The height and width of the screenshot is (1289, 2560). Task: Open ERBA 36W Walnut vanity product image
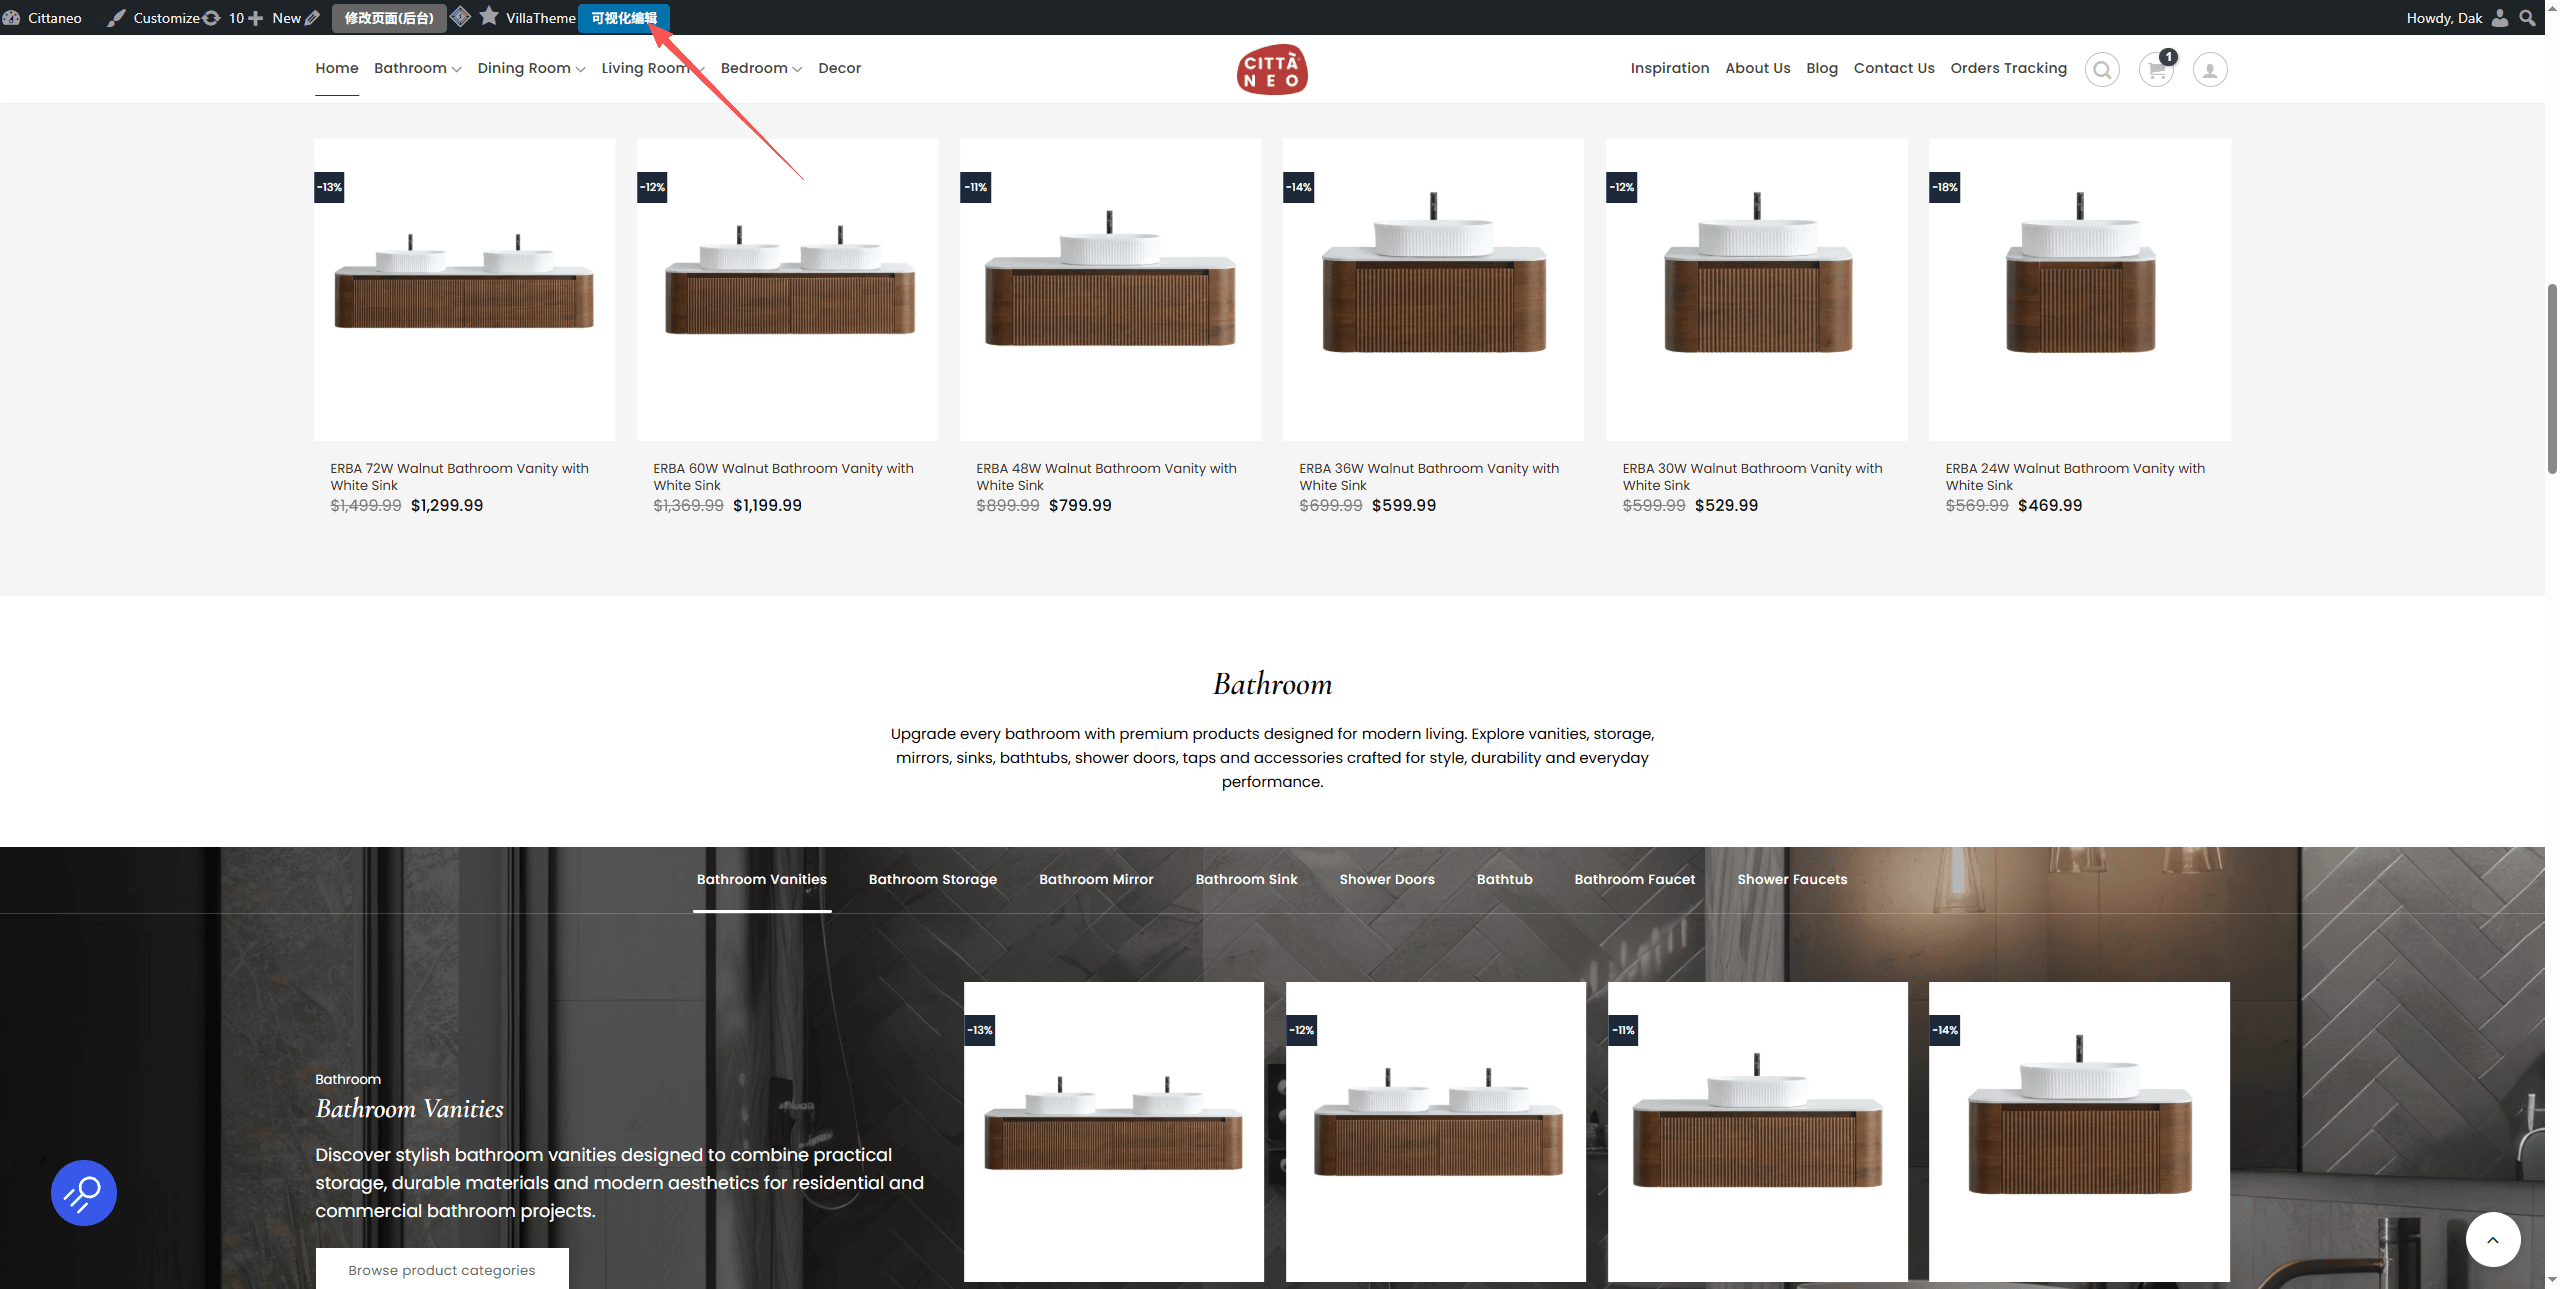pyautogui.click(x=1433, y=290)
